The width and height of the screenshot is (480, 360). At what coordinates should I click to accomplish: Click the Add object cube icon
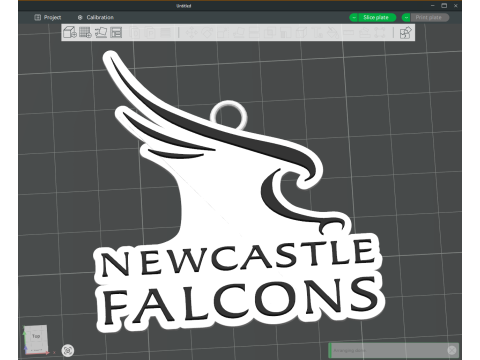tap(70, 32)
